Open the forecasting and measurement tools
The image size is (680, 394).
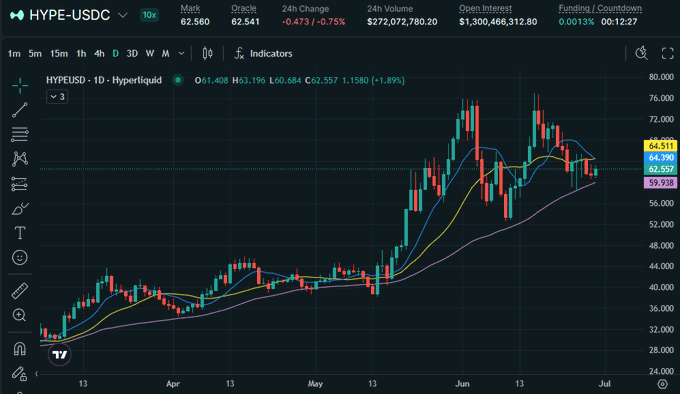[20, 184]
